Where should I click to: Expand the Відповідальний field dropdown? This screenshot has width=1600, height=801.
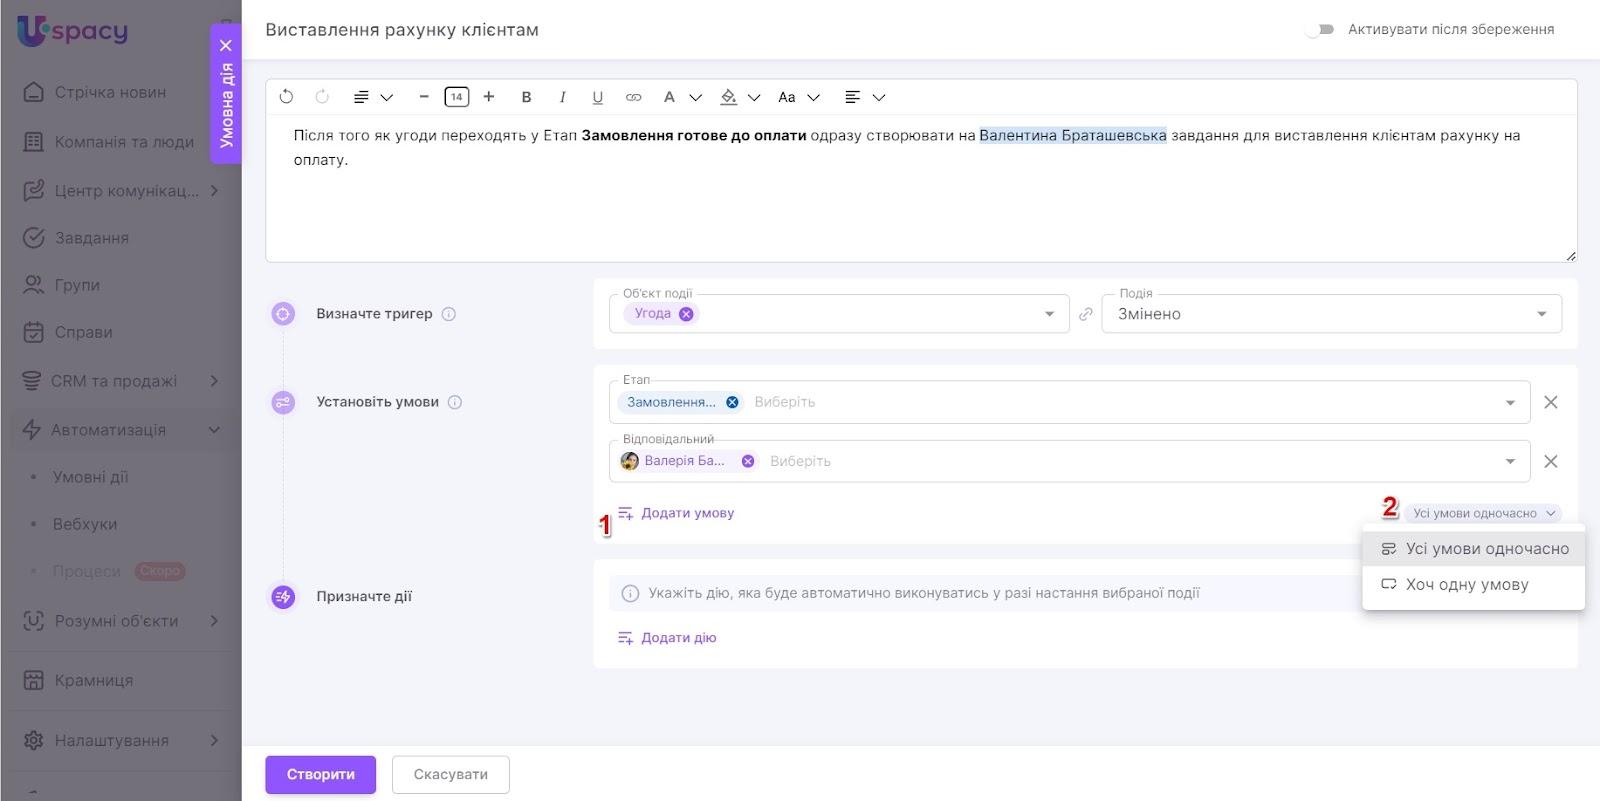click(x=1510, y=461)
